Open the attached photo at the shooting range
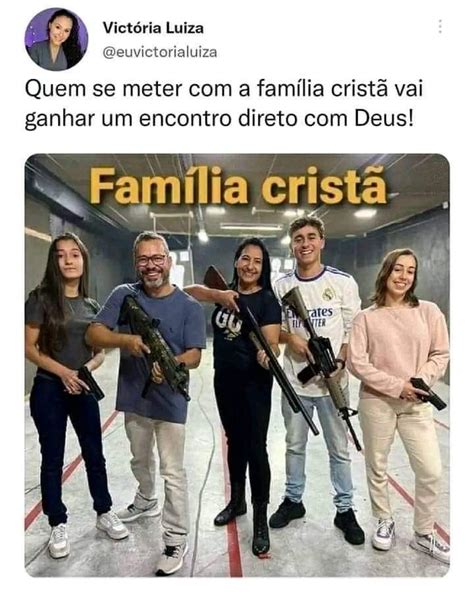Viewport: 474px width, 592px height. point(237,365)
